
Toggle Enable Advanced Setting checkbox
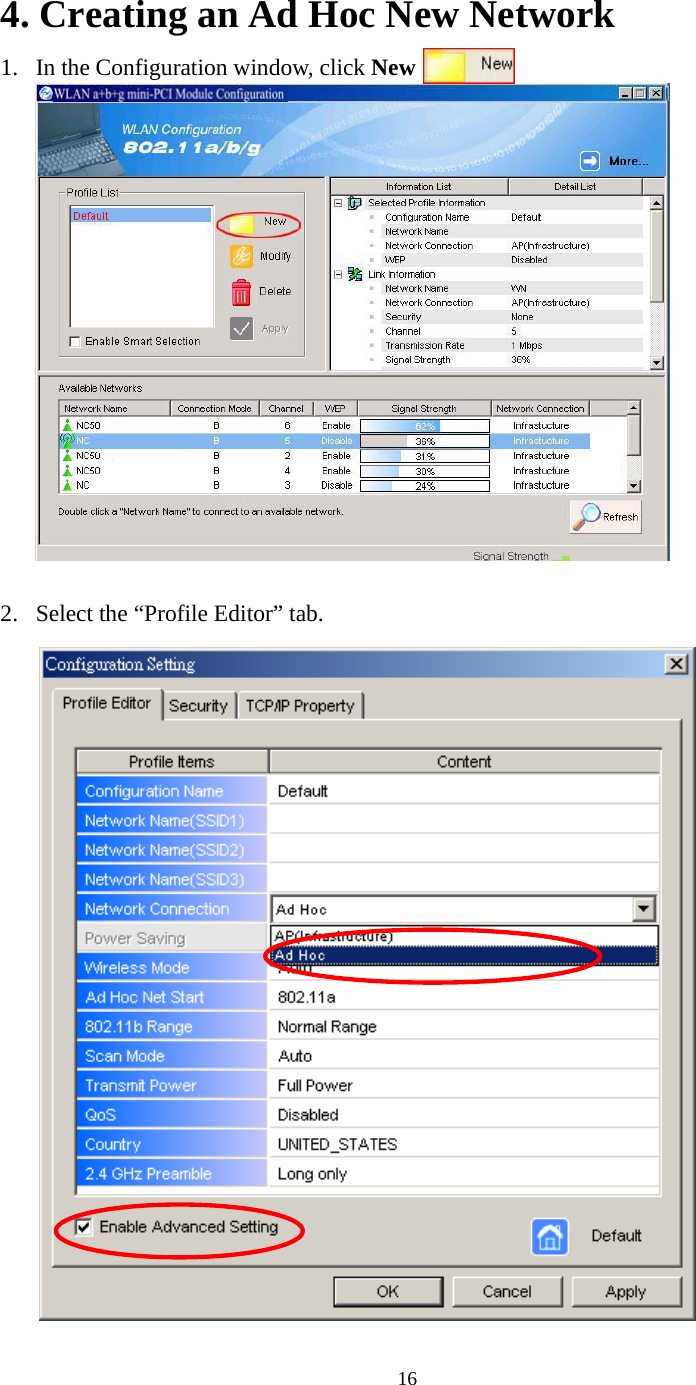pos(84,1227)
